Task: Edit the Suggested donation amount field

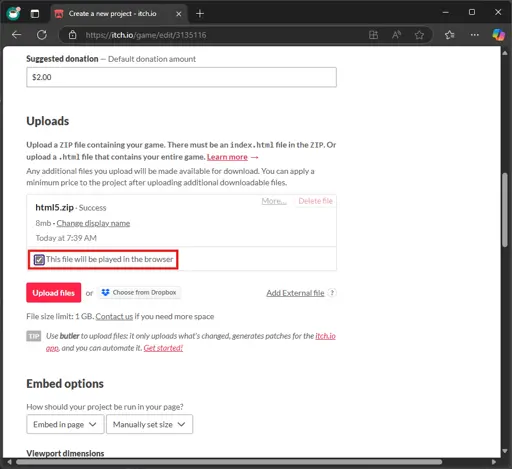Action: [x=181, y=77]
